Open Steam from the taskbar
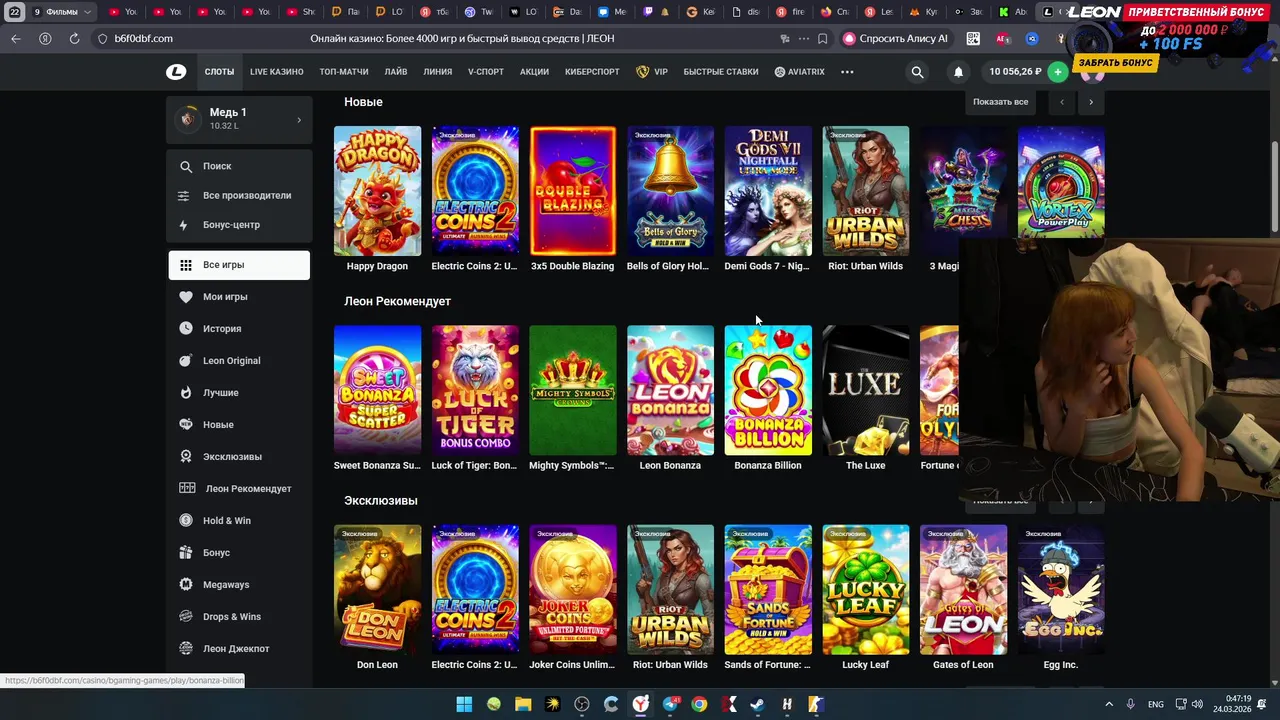1280x720 pixels. pyautogui.click(x=757, y=704)
